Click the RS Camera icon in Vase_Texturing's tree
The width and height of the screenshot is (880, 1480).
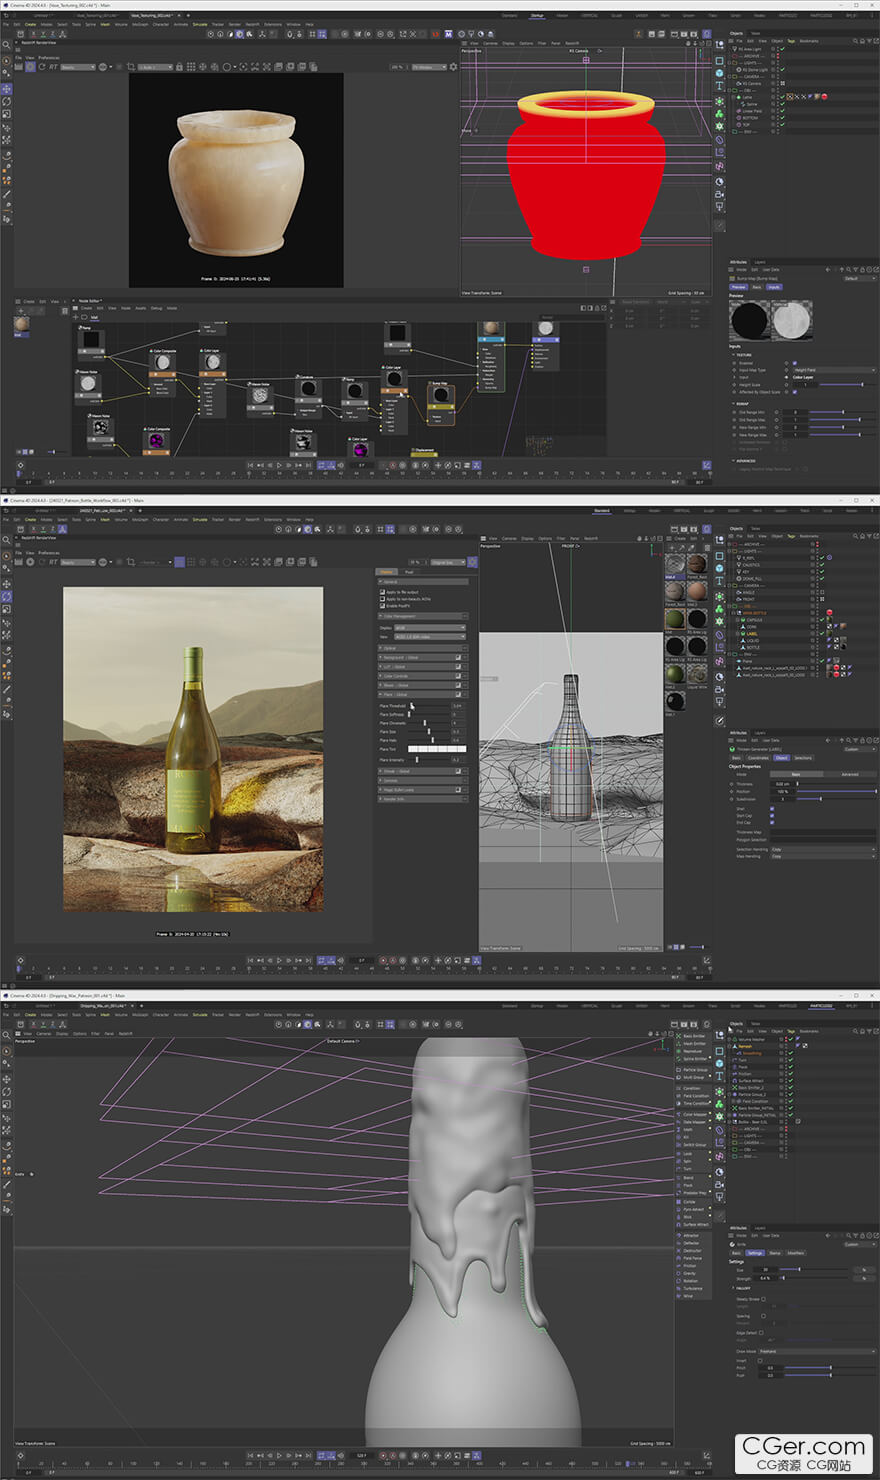coord(739,83)
